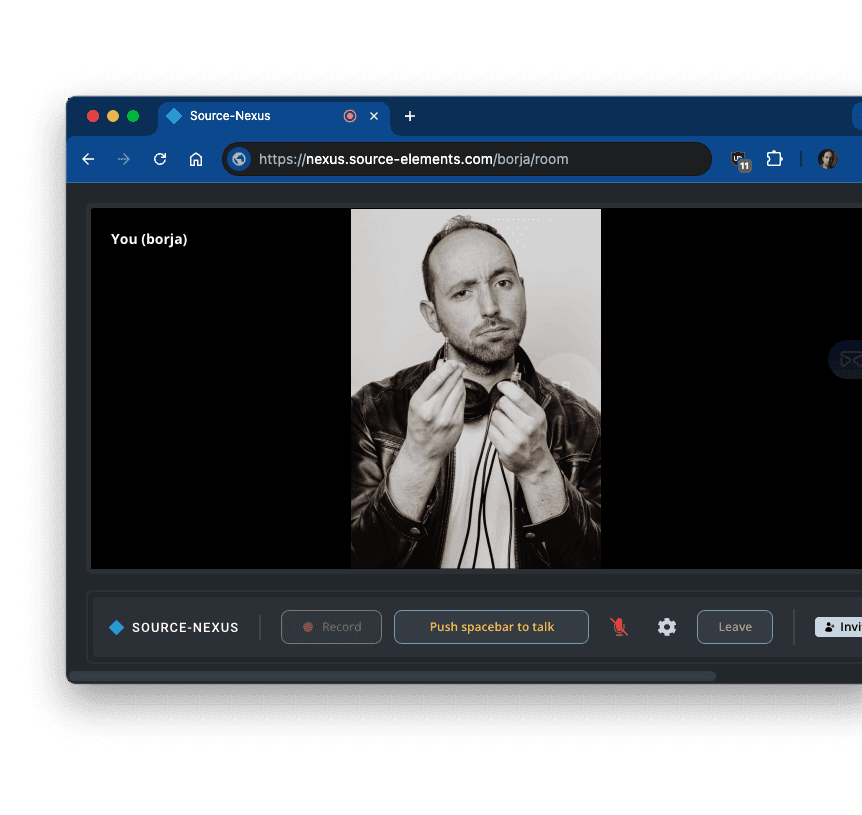Click the Source-Nexus diamond logo in bottom bar
The width and height of the screenshot is (862, 815).
[117, 628]
